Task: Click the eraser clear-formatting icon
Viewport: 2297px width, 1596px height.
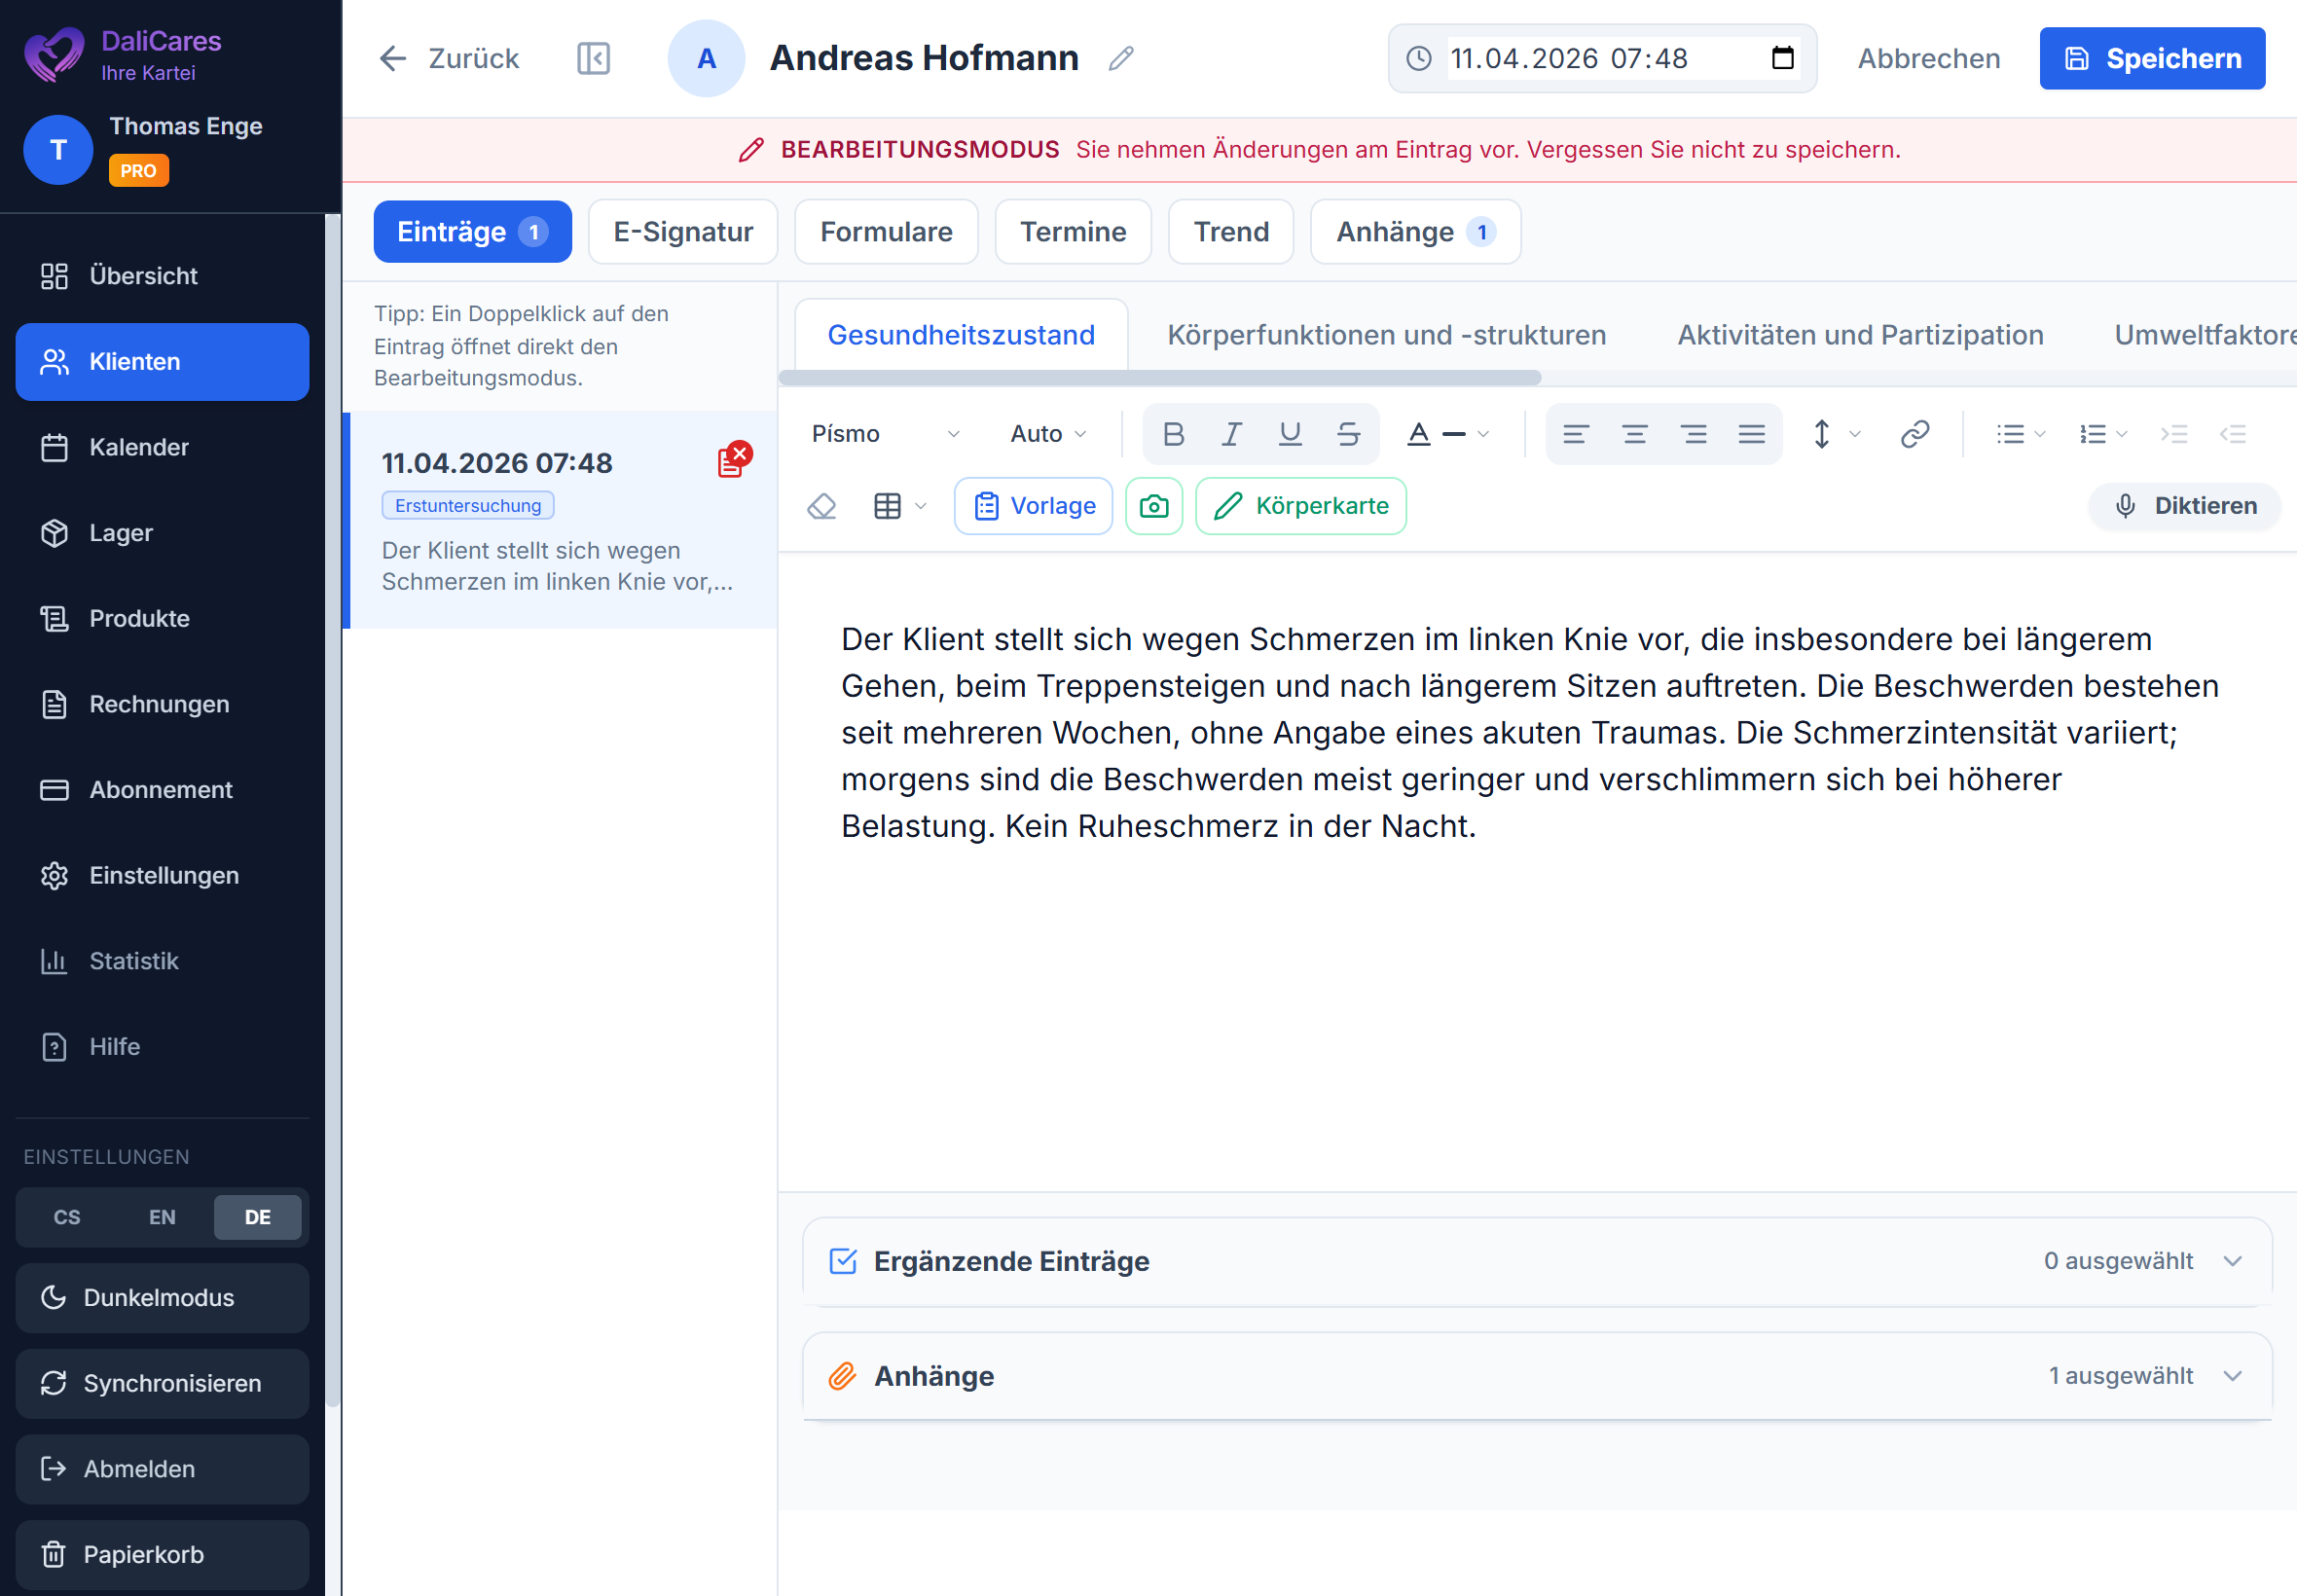Action: pyautogui.click(x=821, y=506)
